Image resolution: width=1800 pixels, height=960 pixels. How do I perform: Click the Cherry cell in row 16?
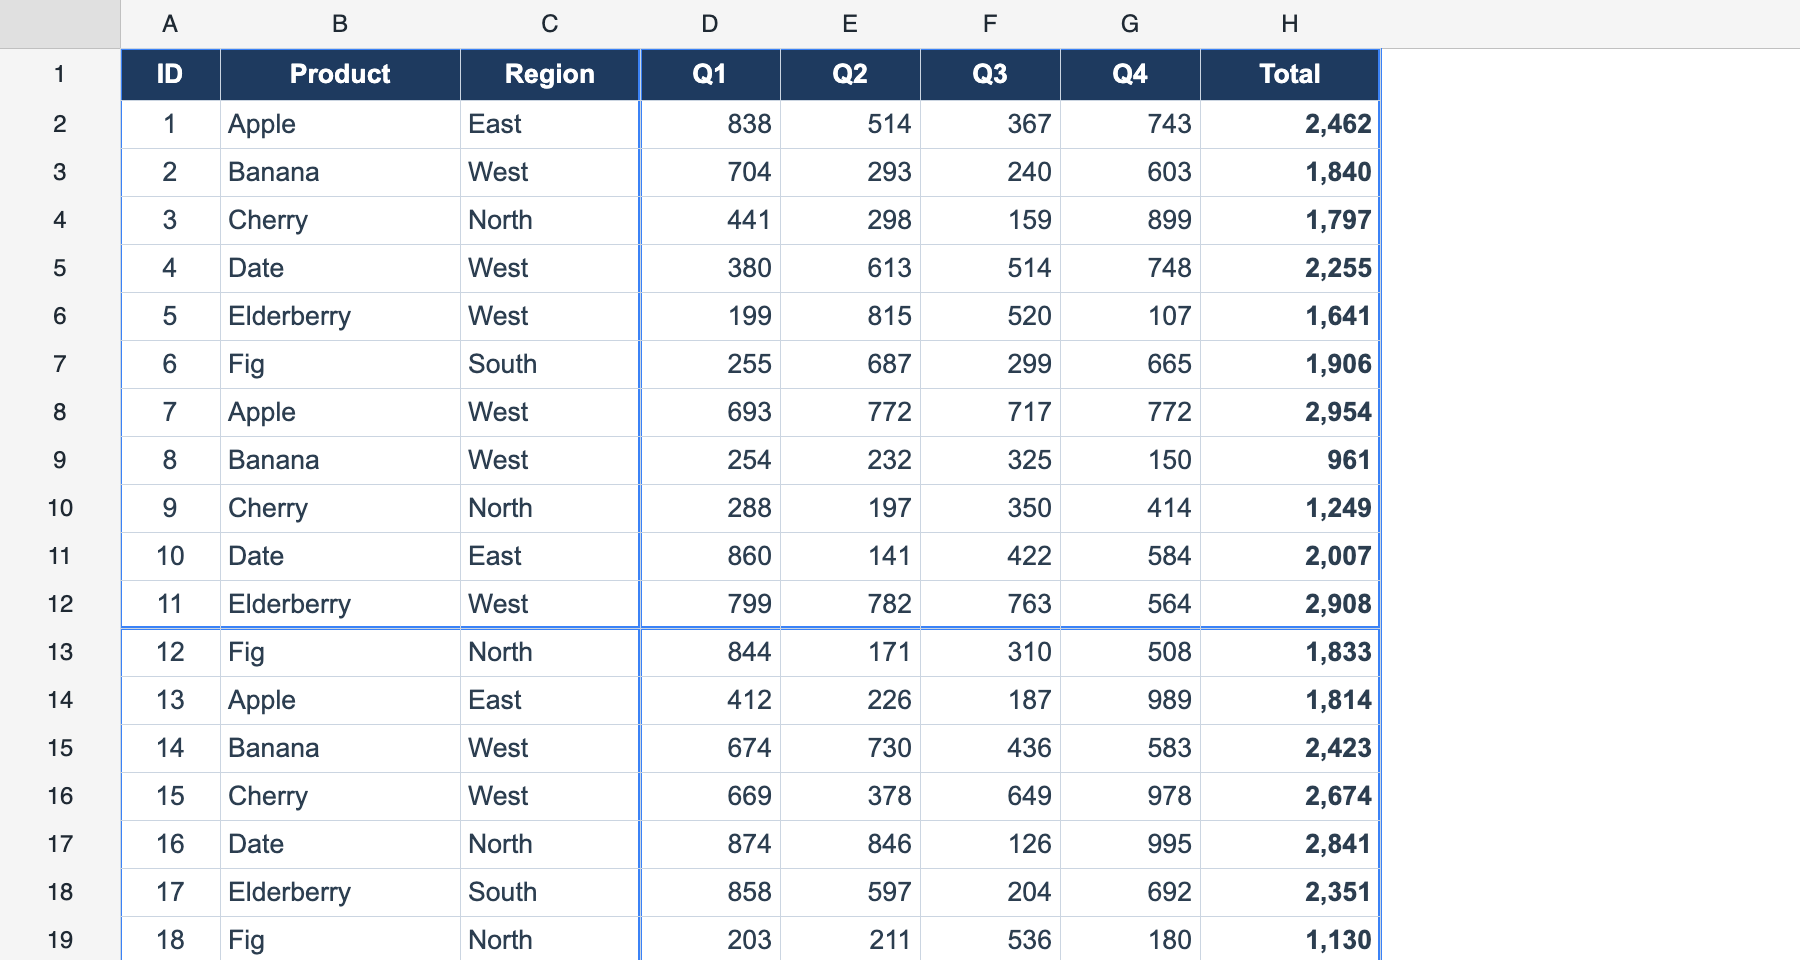pos(340,796)
